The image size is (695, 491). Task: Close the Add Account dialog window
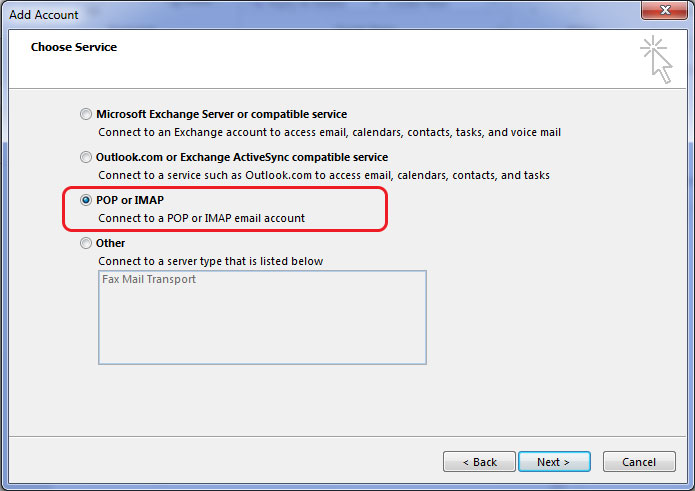tap(664, 10)
